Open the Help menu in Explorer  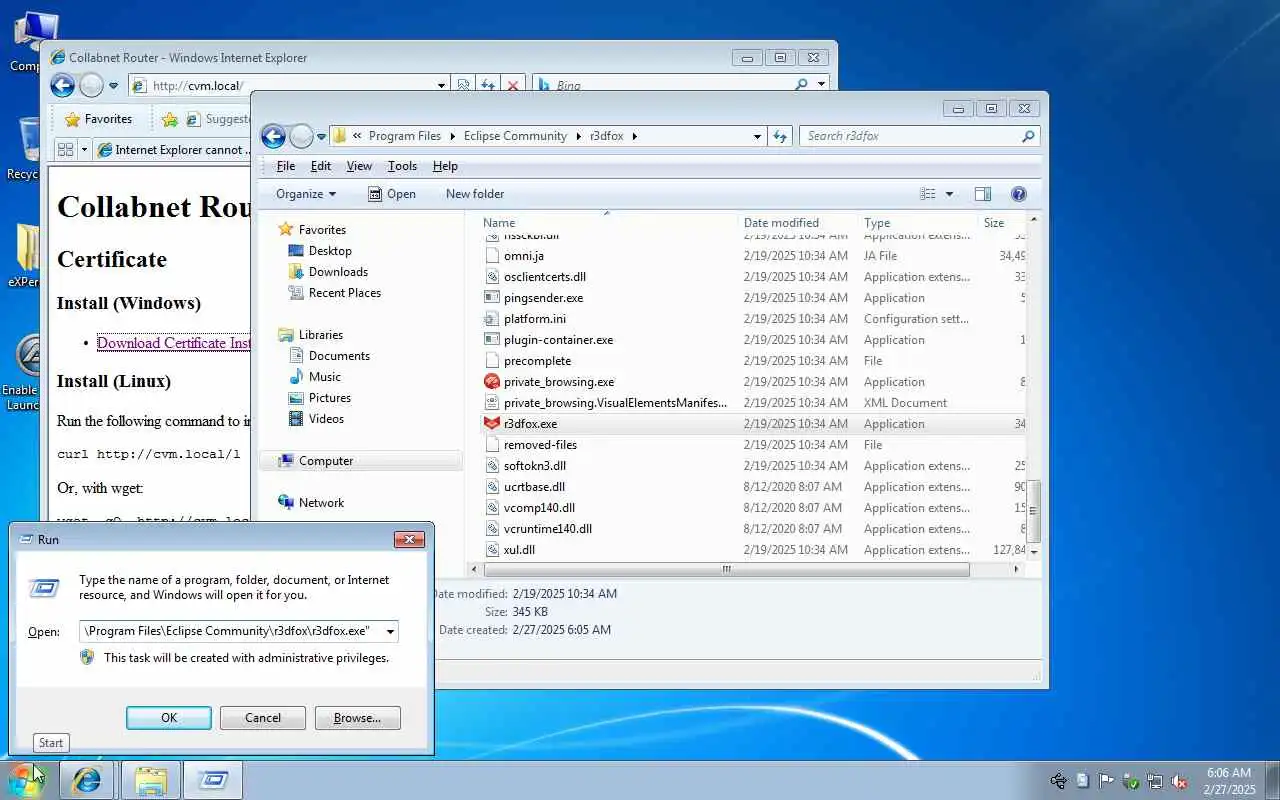click(x=445, y=166)
